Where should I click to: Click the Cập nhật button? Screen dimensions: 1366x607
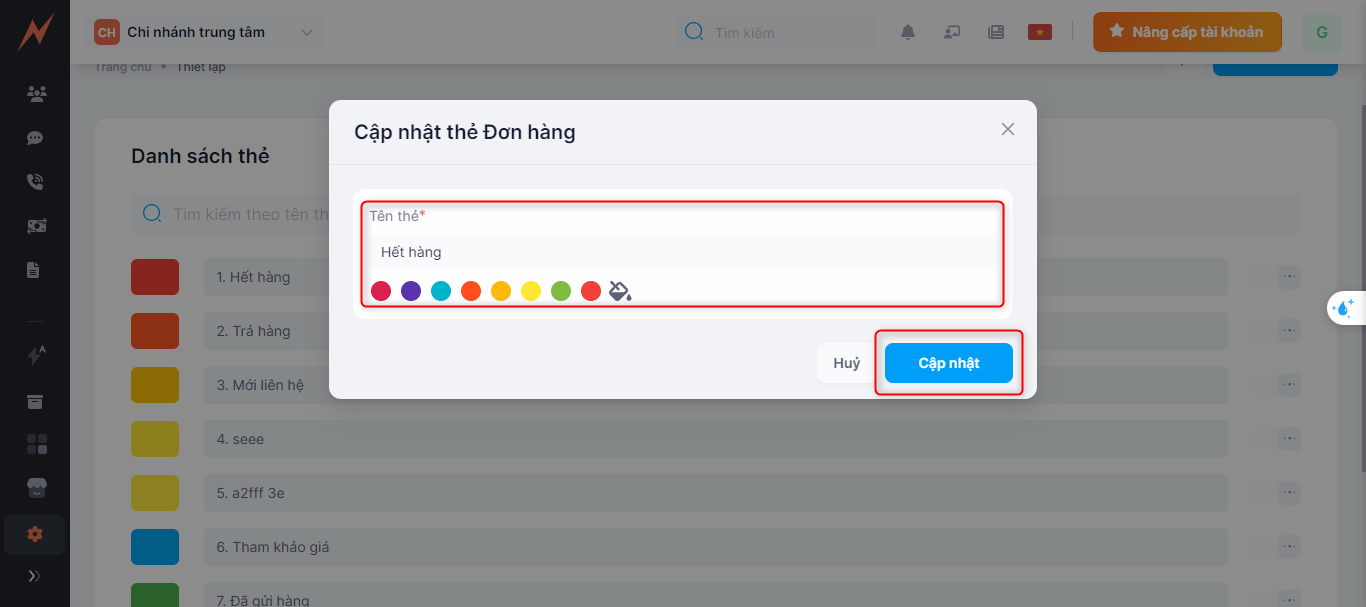[x=948, y=363]
